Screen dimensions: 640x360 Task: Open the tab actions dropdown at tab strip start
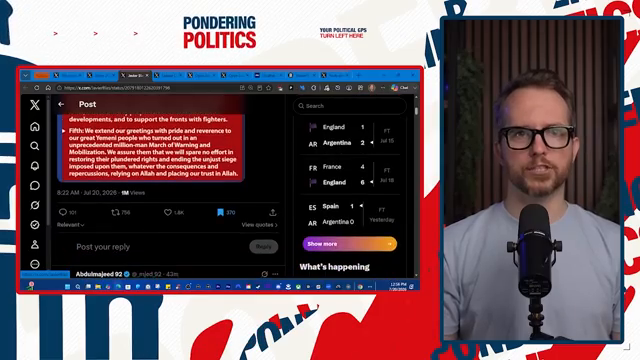point(26,76)
